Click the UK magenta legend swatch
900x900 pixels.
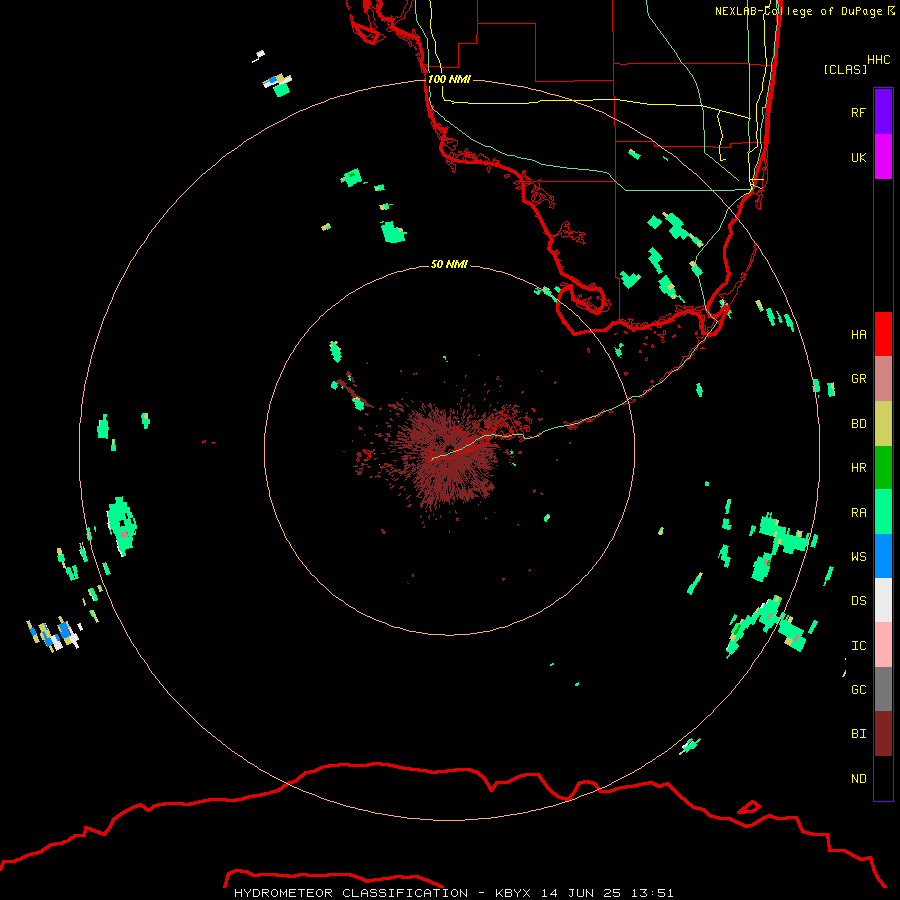pos(883,157)
